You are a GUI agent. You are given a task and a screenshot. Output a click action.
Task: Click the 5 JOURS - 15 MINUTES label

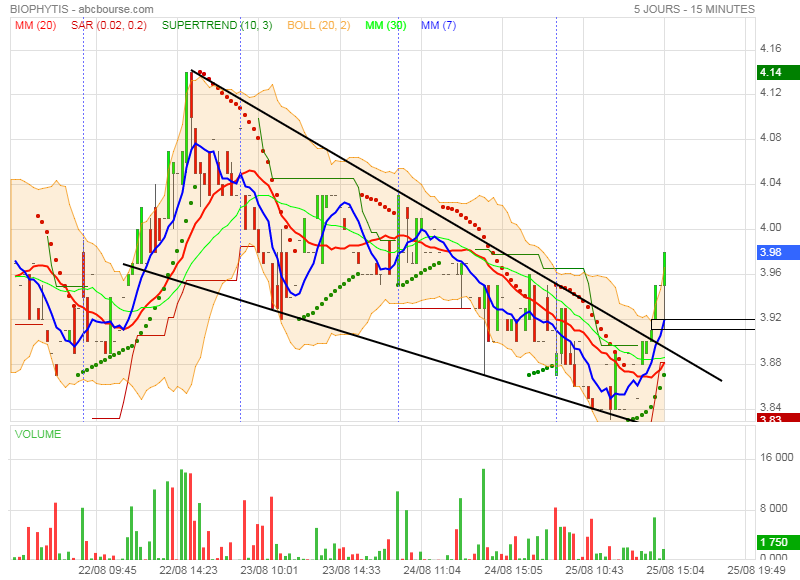[694, 9]
